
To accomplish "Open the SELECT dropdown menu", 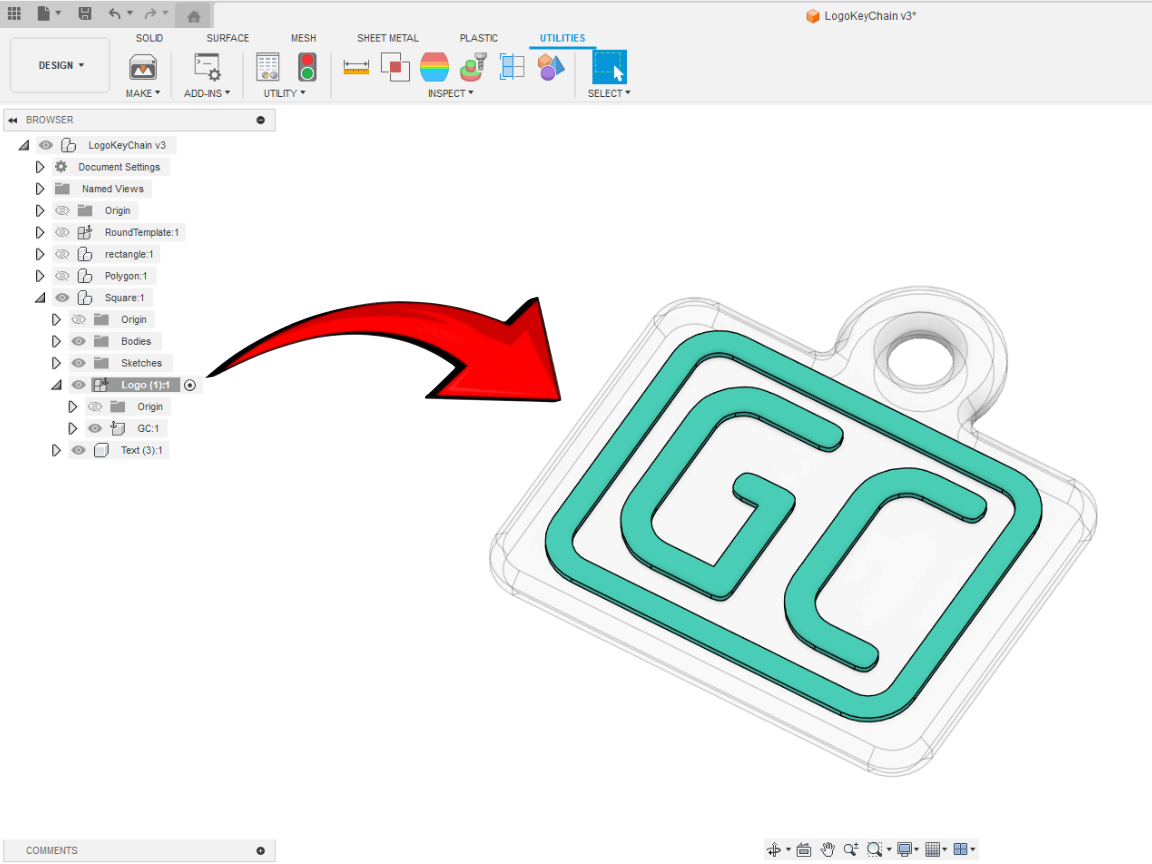I will pos(609,93).
